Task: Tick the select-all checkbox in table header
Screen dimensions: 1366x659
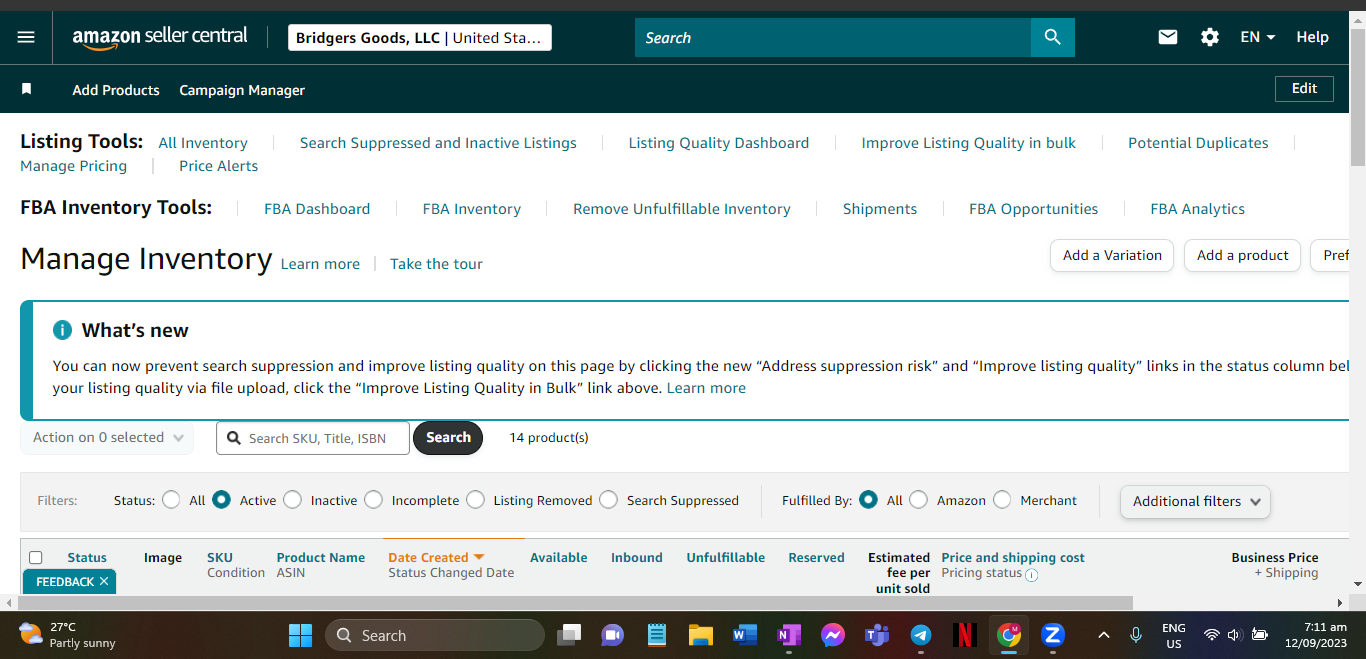Action: (36, 558)
